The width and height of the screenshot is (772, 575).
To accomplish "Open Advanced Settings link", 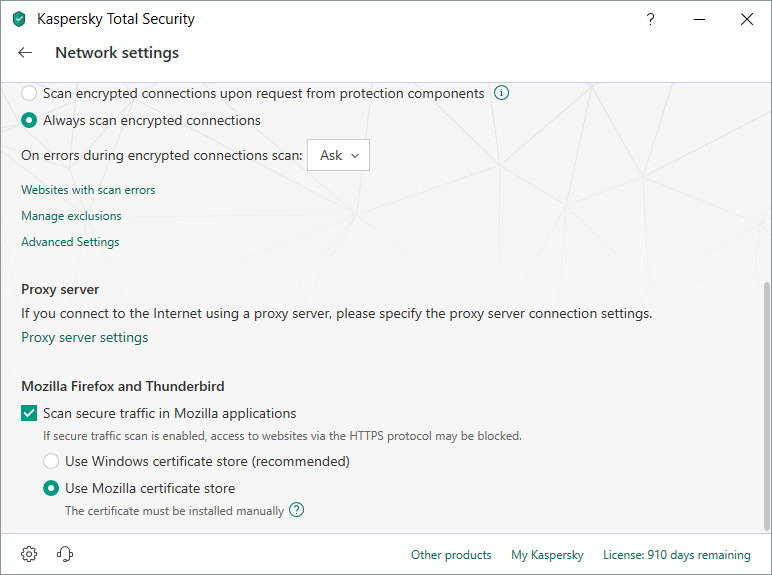I will click(x=70, y=242).
